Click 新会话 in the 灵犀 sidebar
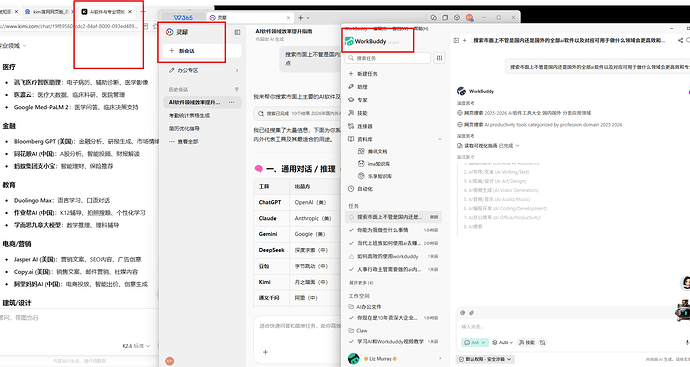This screenshot has height=367, width=690. pyautogui.click(x=202, y=51)
